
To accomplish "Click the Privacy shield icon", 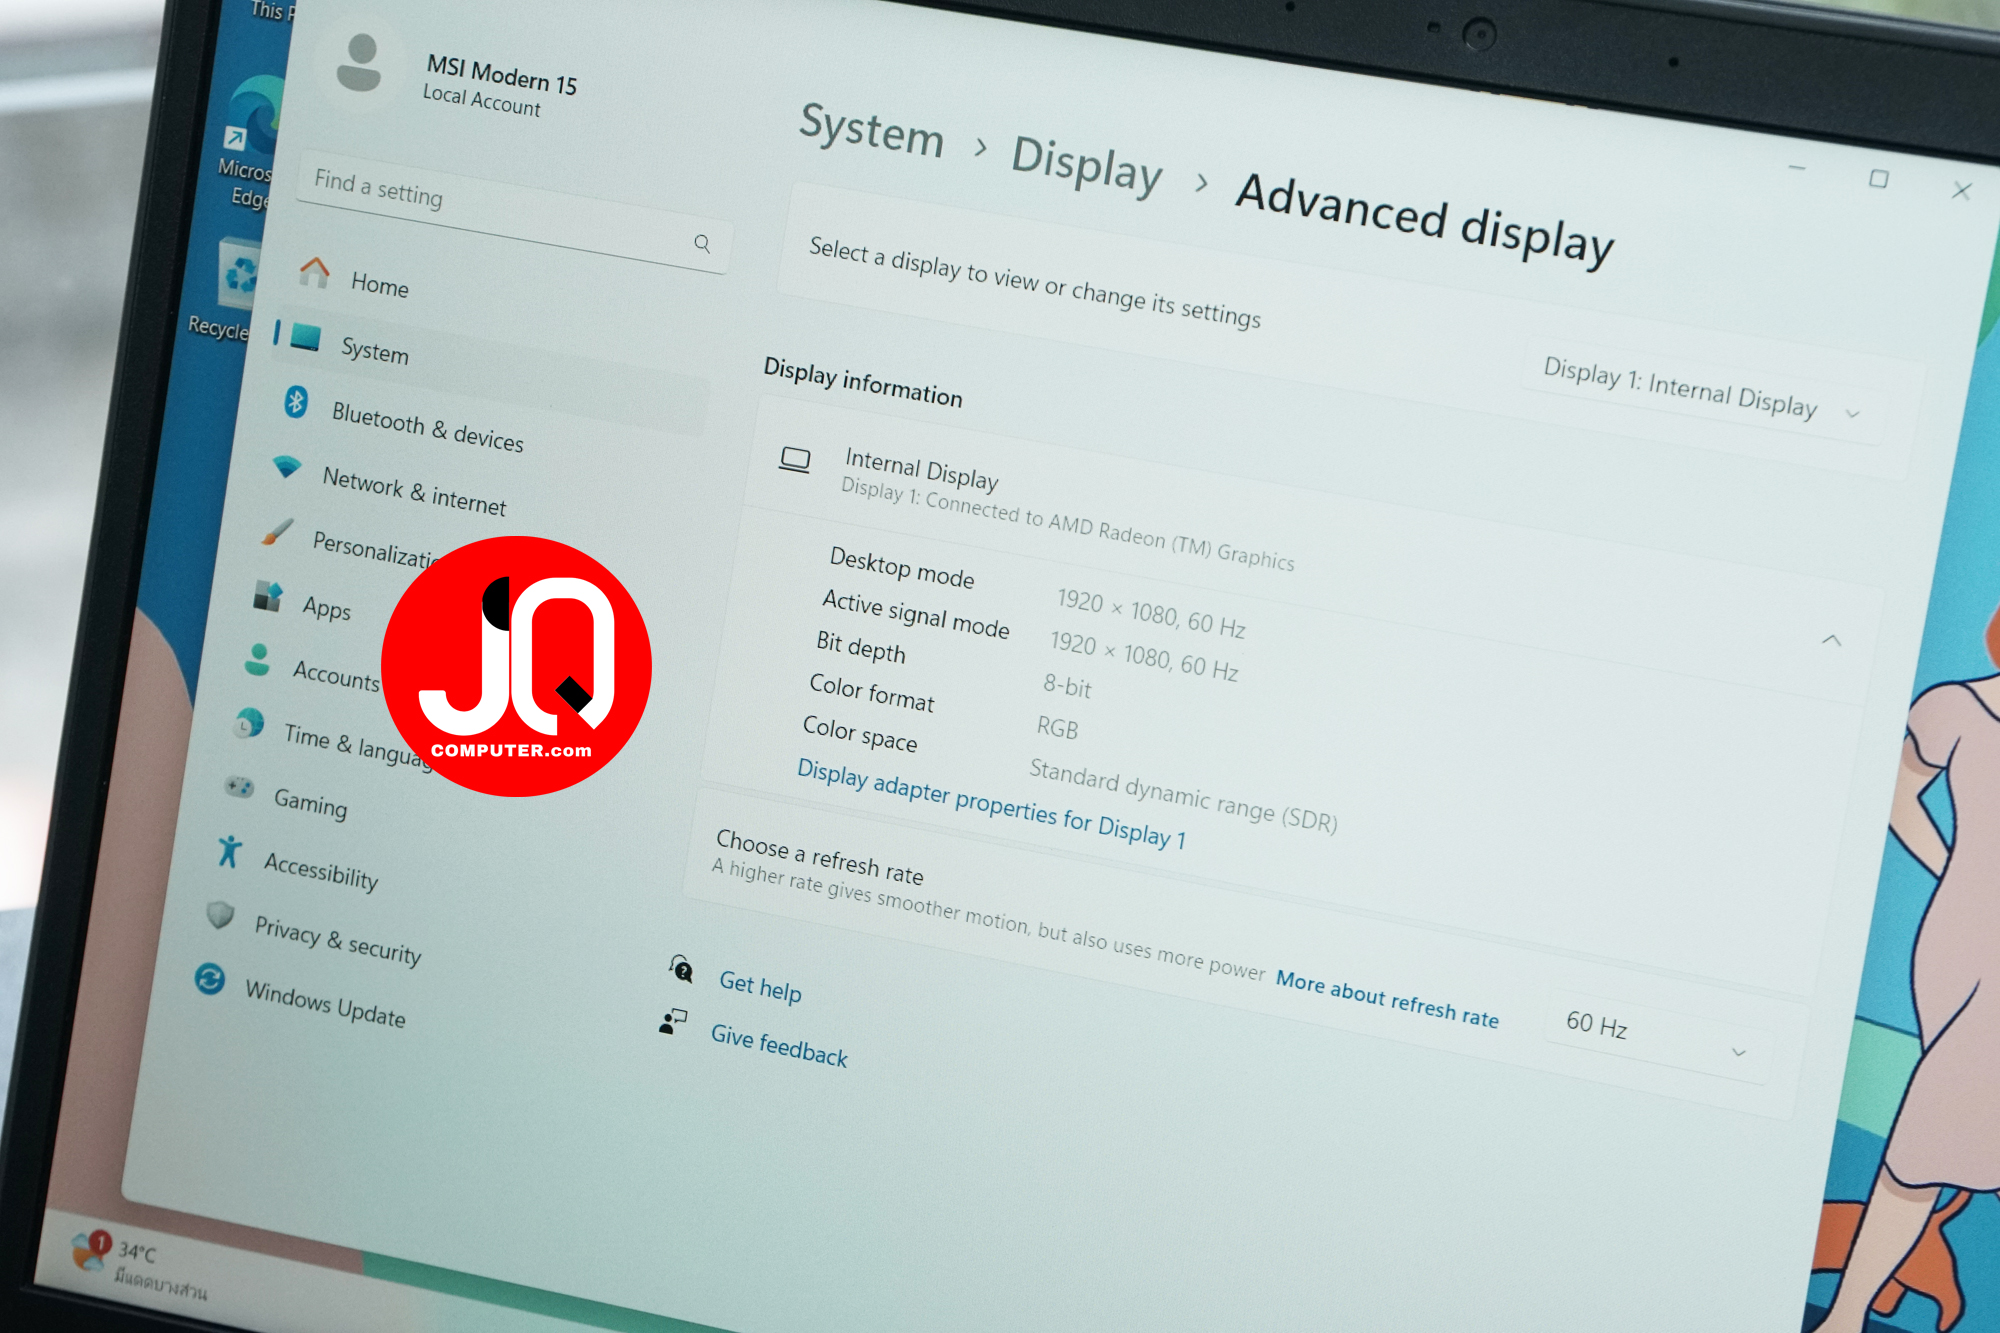I will click(x=220, y=914).
